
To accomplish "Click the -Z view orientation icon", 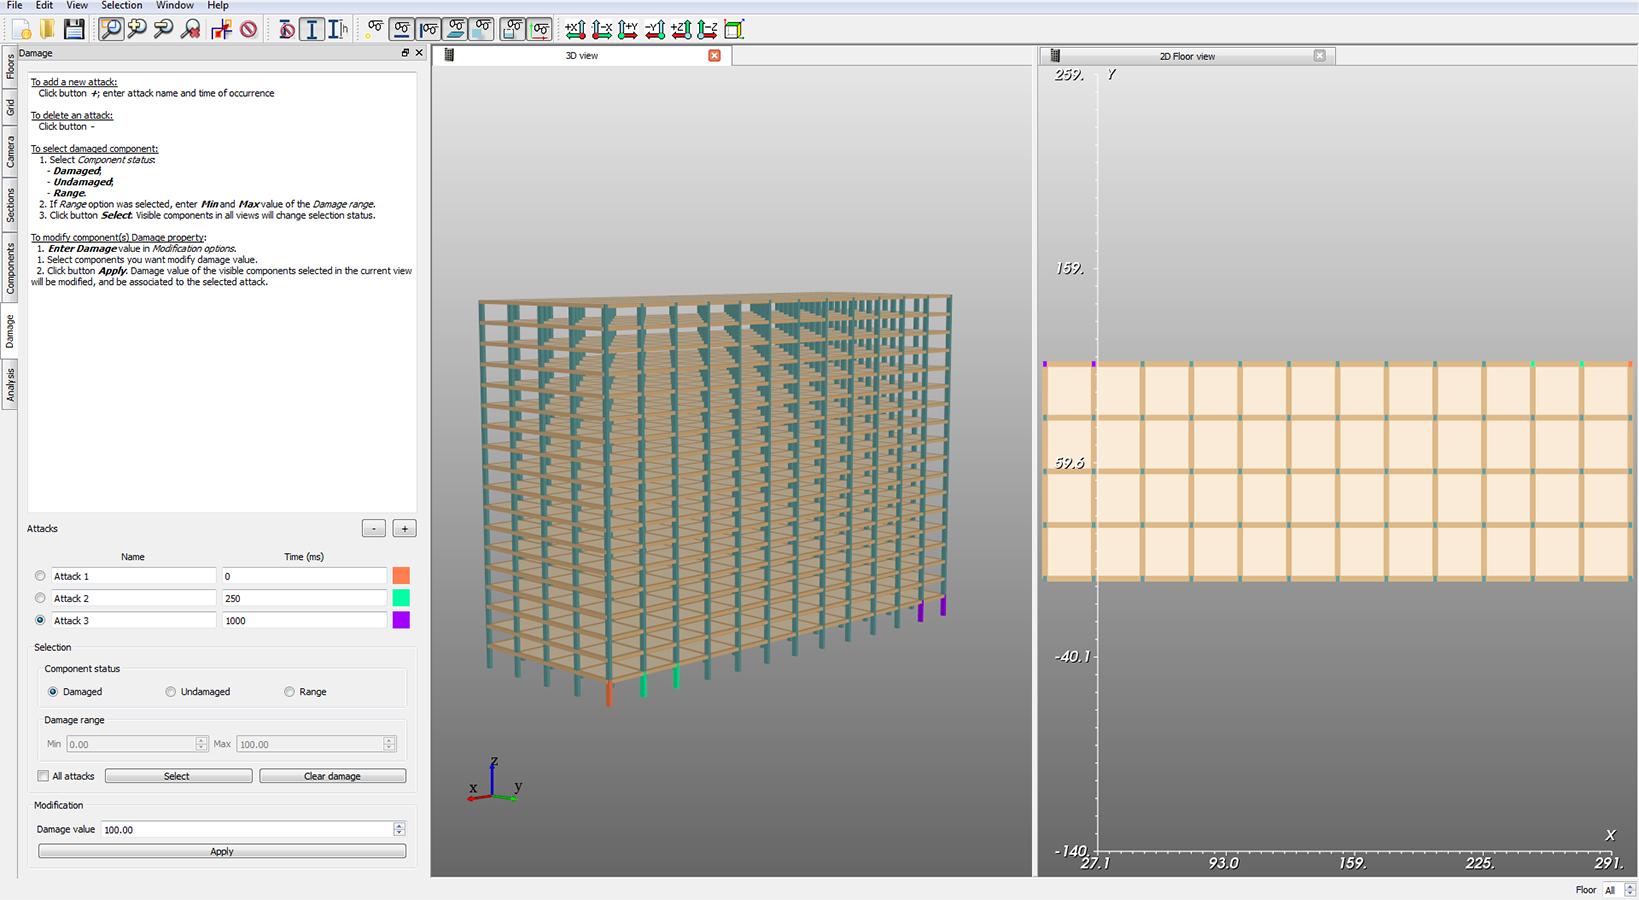I will 707,30.
